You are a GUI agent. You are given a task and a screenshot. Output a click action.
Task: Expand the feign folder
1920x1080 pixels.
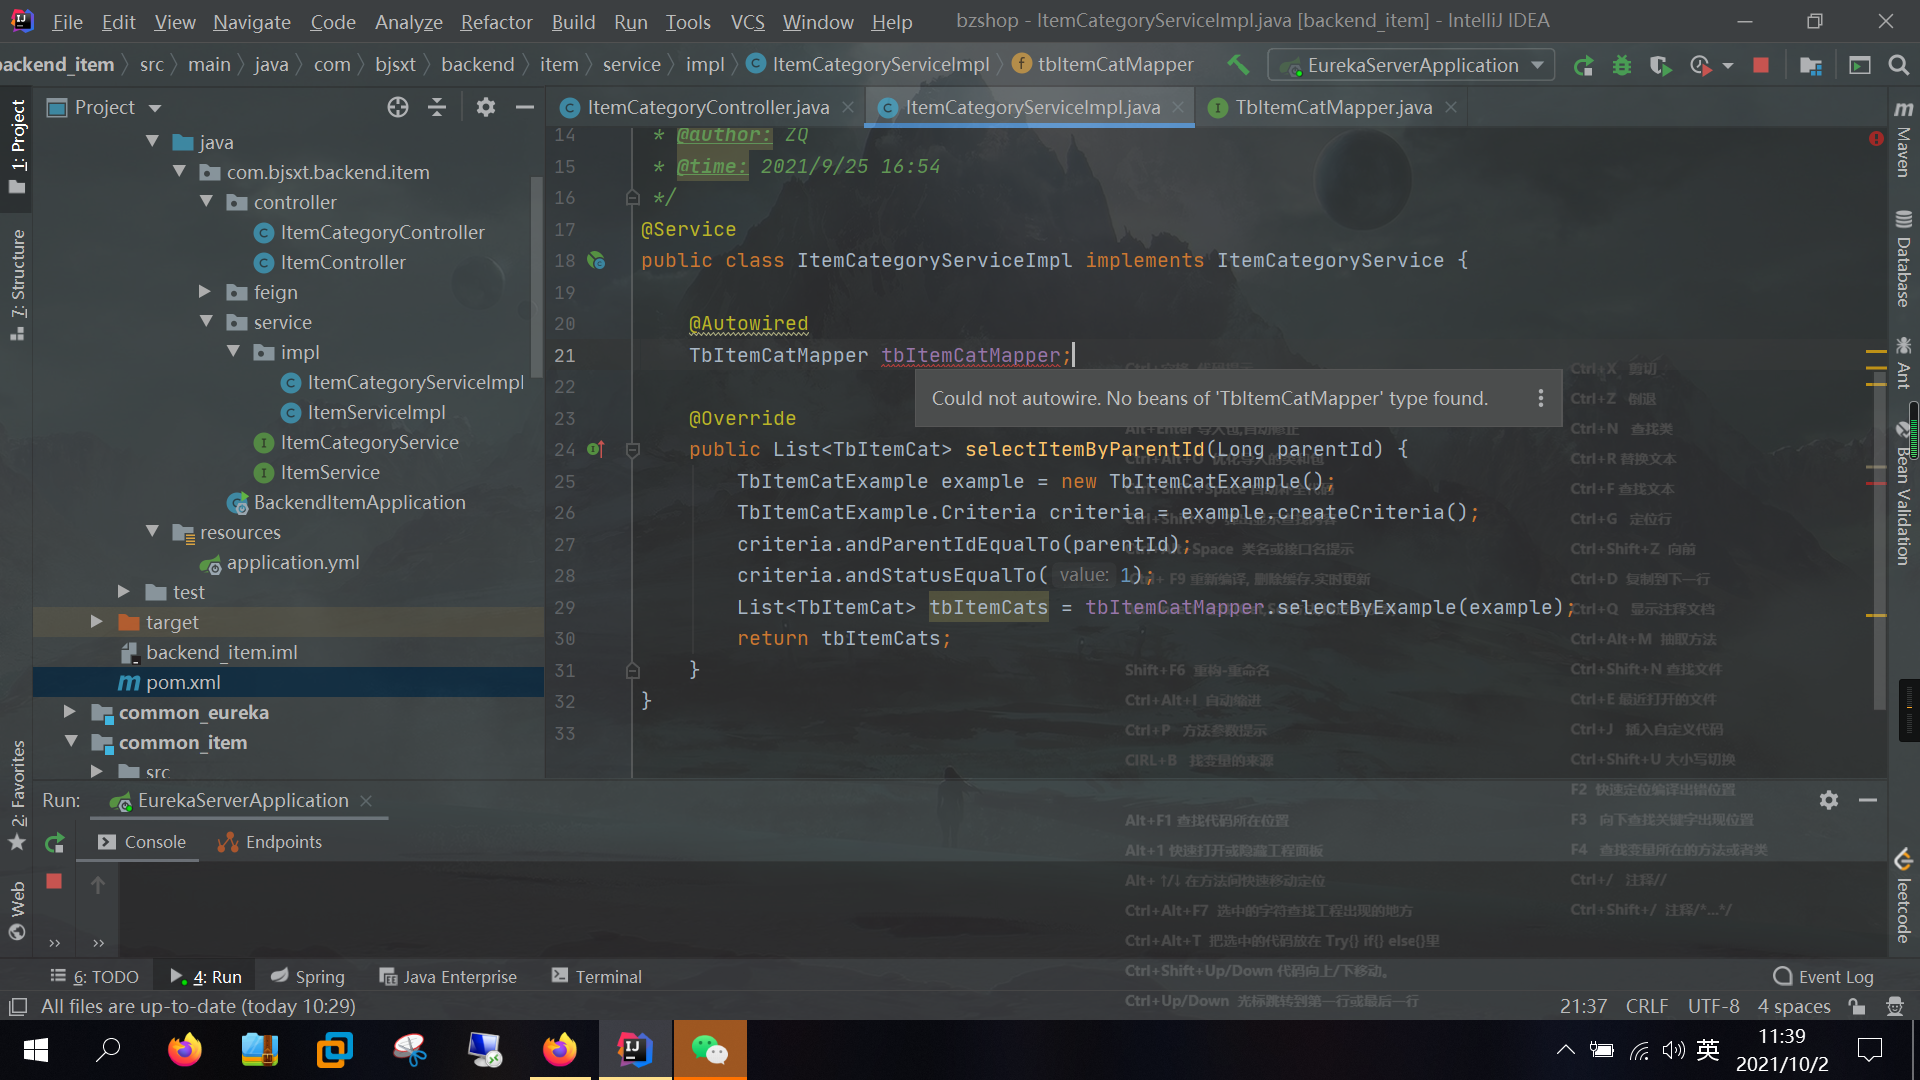point(205,292)
